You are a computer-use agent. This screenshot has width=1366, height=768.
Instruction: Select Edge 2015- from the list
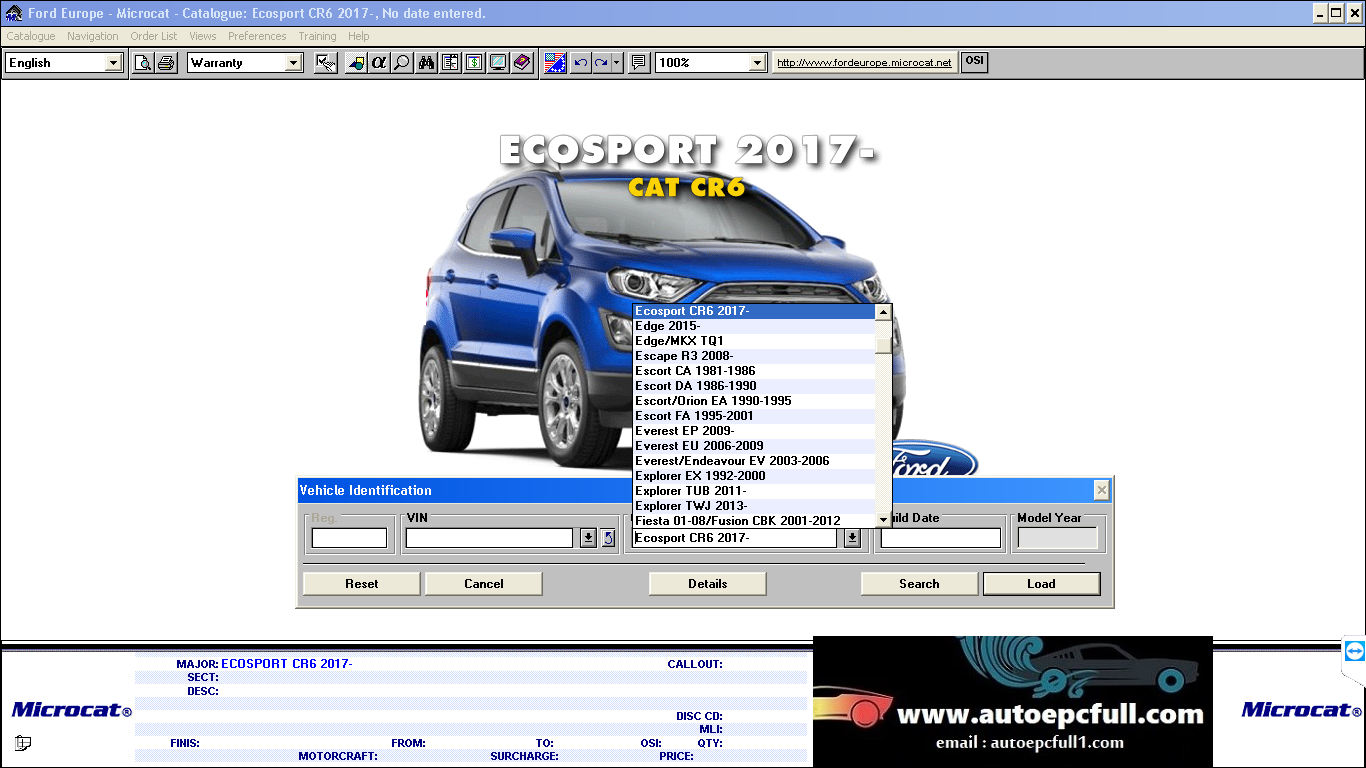[x=754, y=326]
